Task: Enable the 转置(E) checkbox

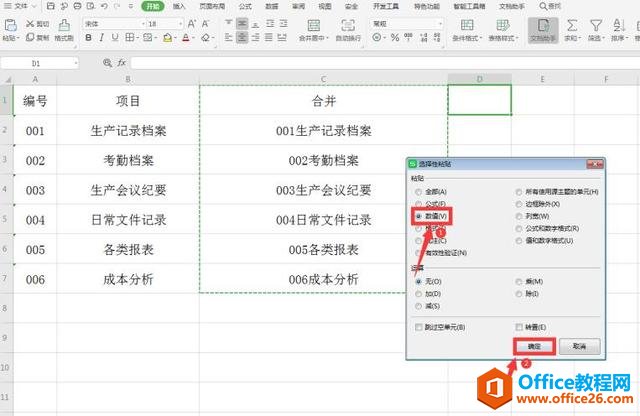Action: pos(519,327)
